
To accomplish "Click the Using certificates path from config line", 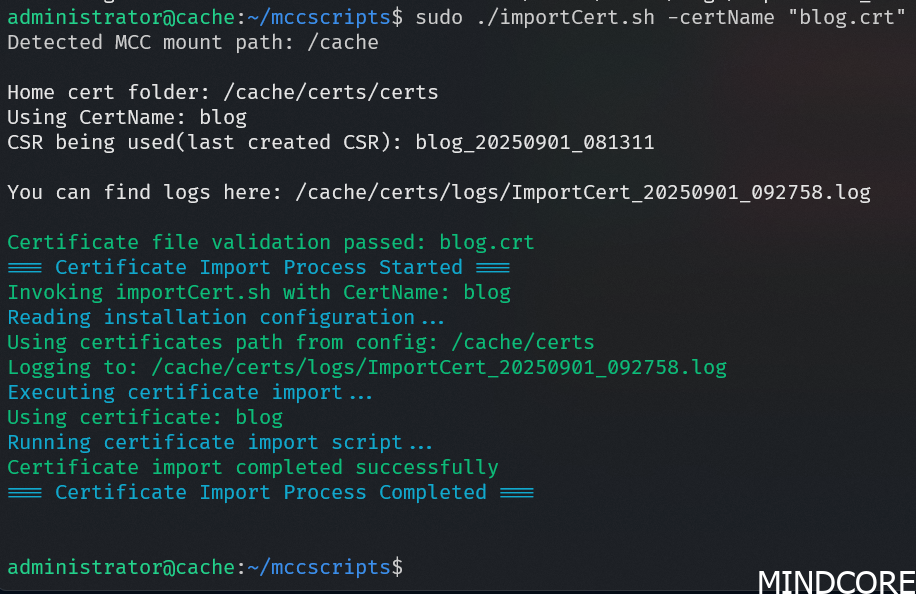I will pos(301,342).
